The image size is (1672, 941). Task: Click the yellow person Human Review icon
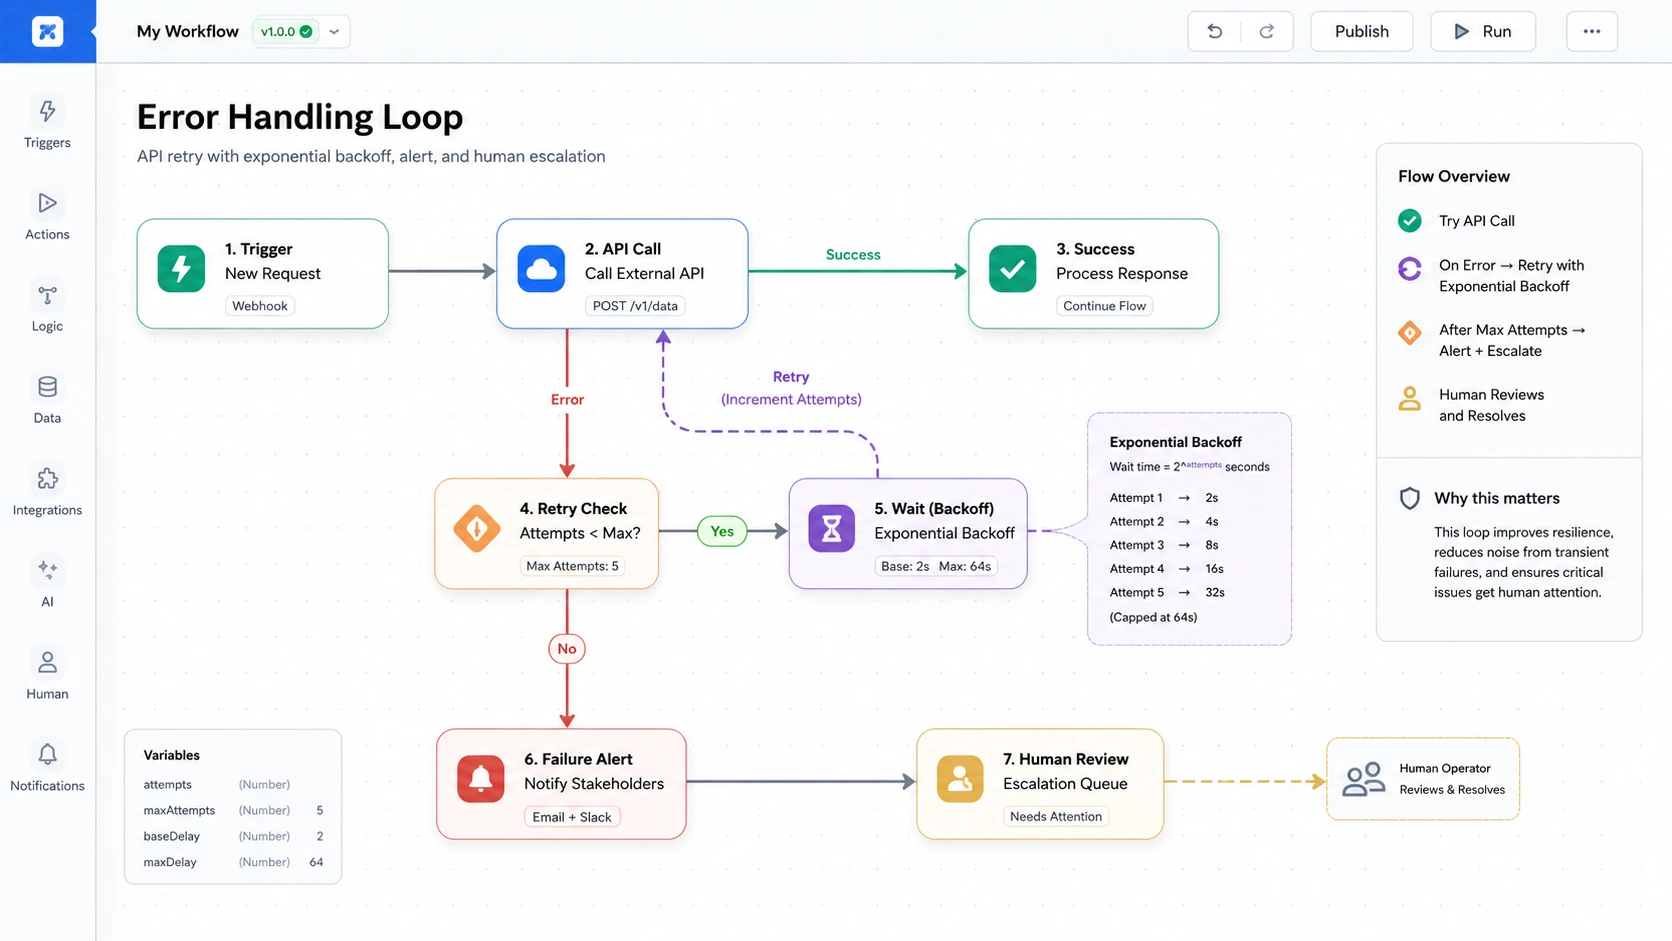959,778
